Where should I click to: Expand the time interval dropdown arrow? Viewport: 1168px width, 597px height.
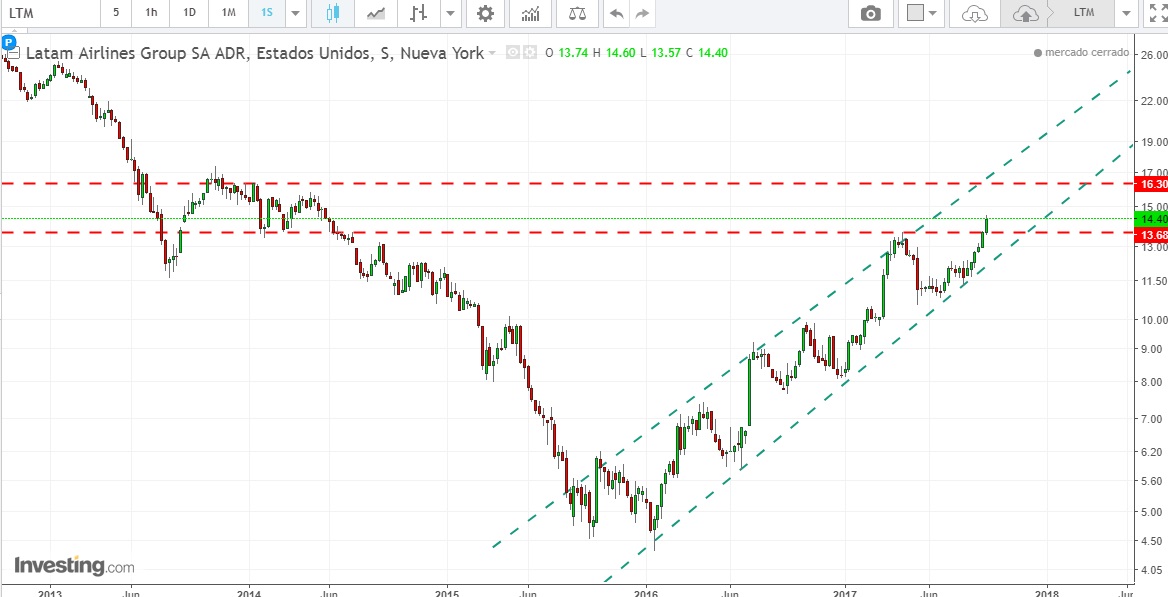tap(296, 13)
